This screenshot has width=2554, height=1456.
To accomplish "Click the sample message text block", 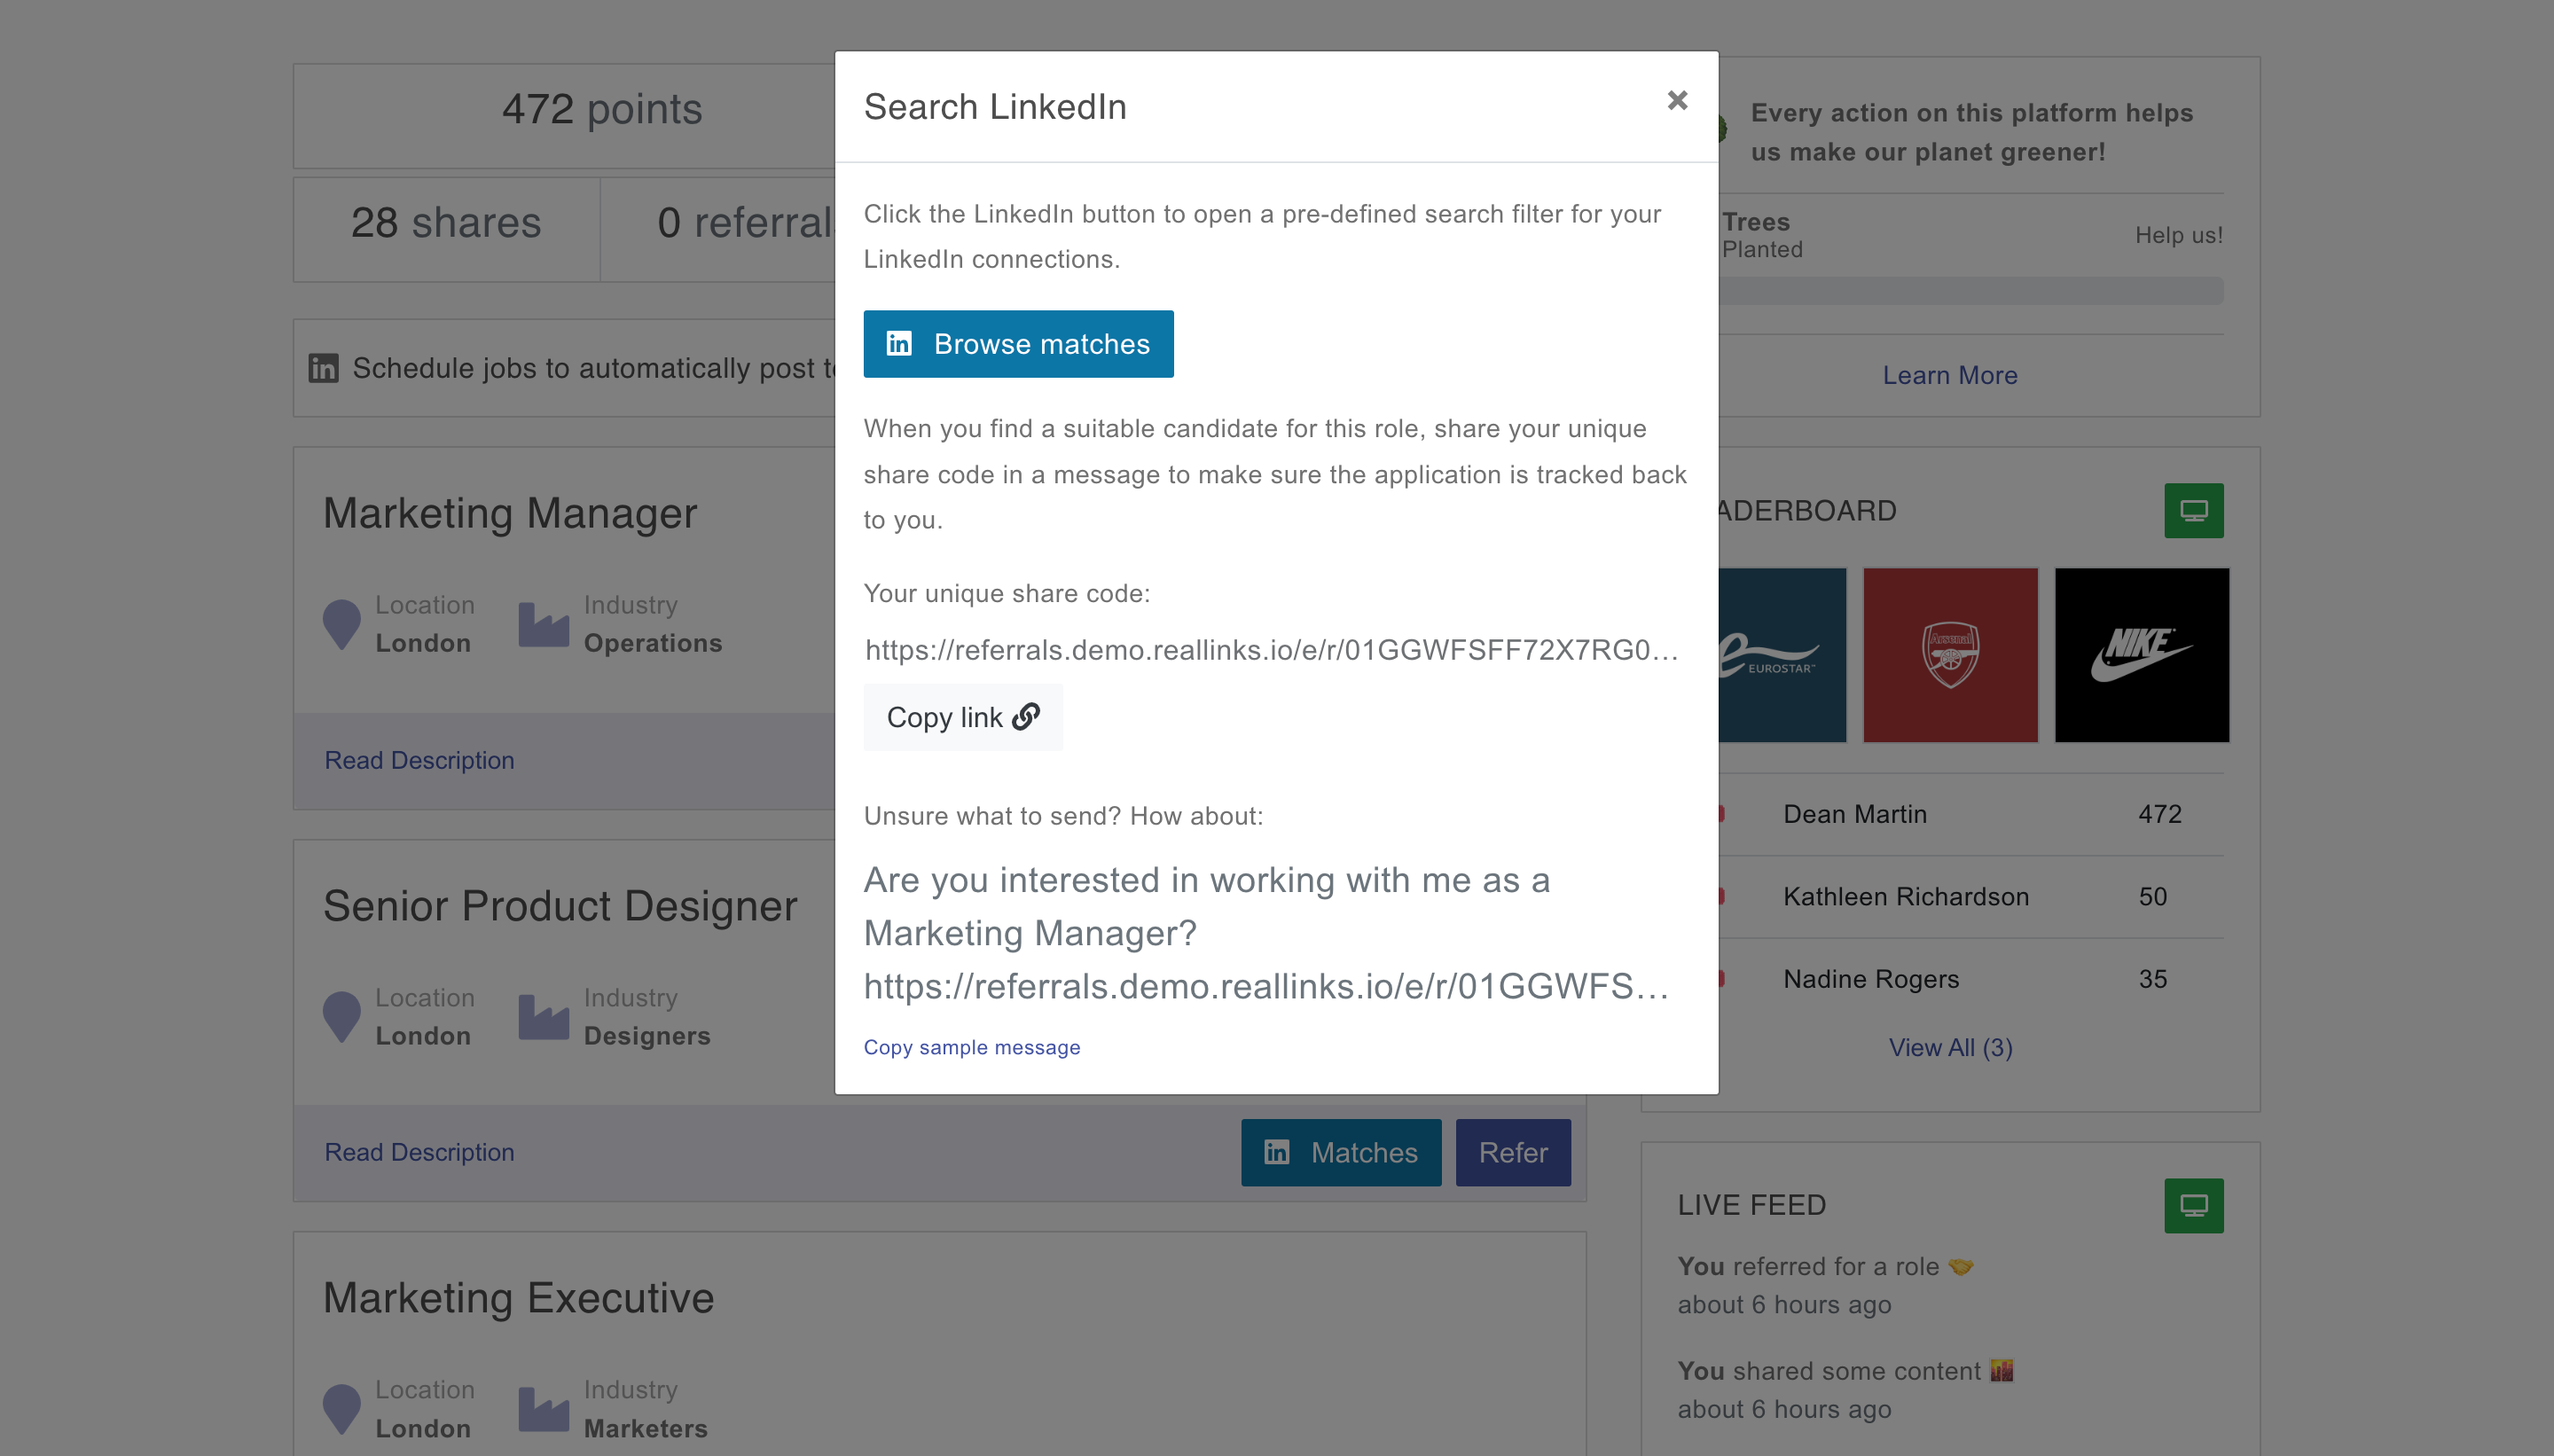I will (1265, 932).
